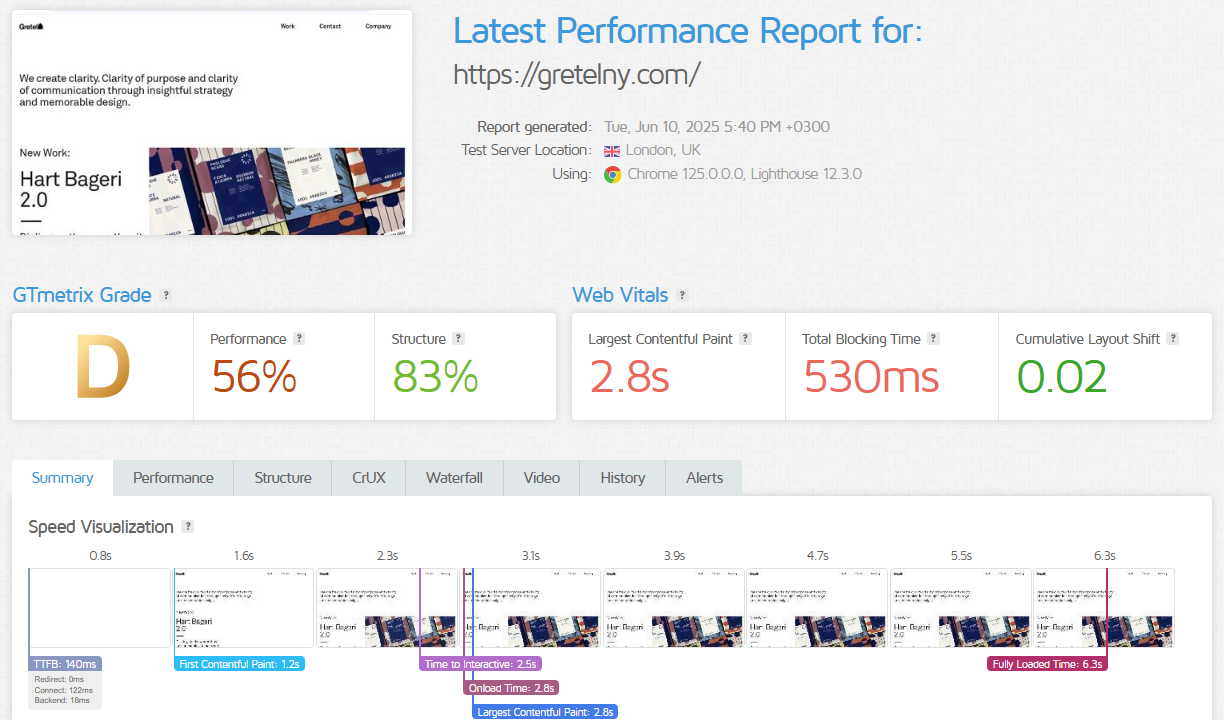The width and height of the screenshot is (1224, 720).
Task: Click the Connect: 122ms detail
Action: [64, 690]
